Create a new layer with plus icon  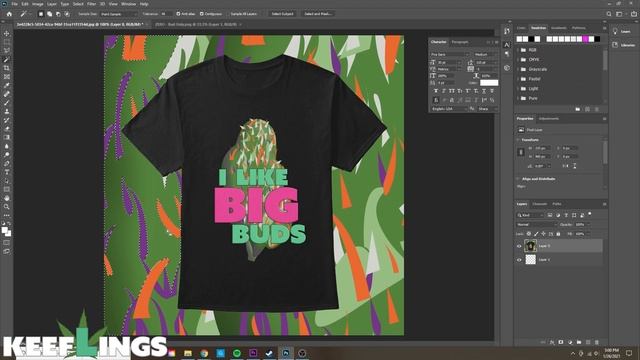[x=588, y=342]
